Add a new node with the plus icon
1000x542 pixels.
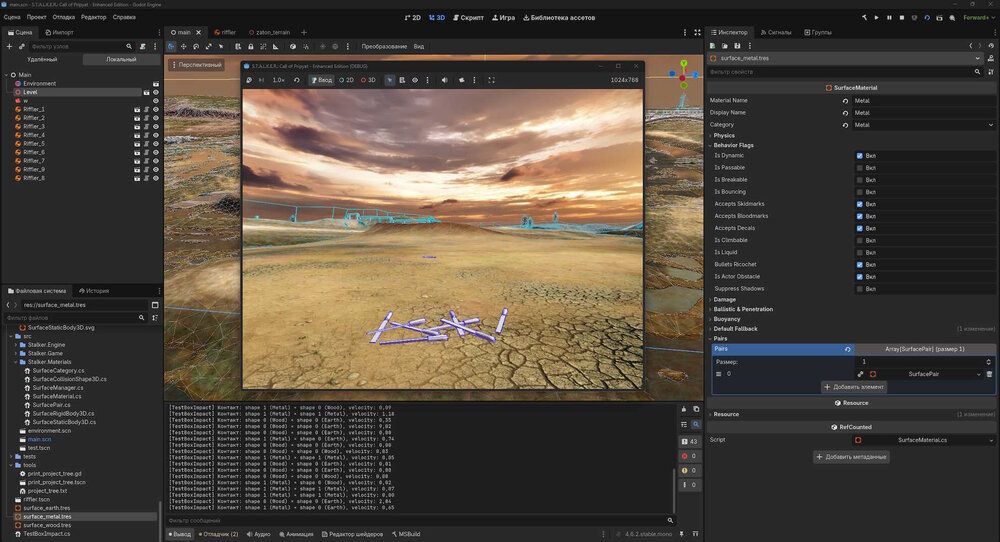click(9, 47)
